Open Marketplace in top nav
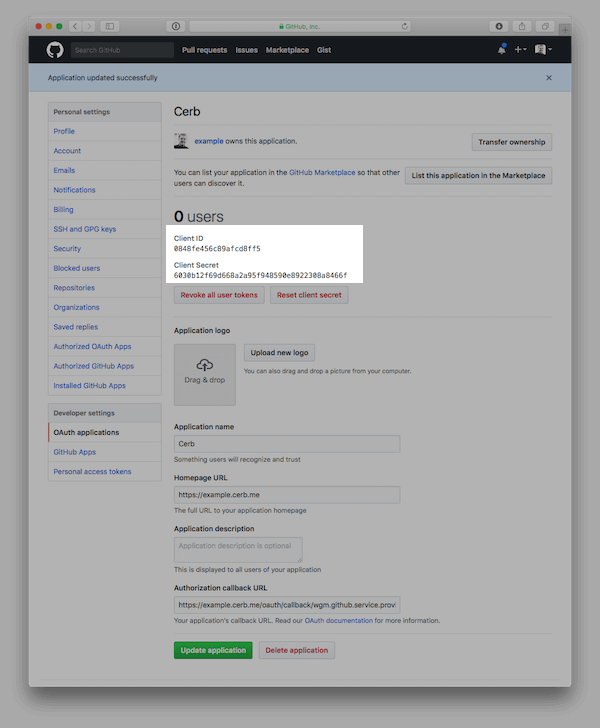 tap(287, 50)
